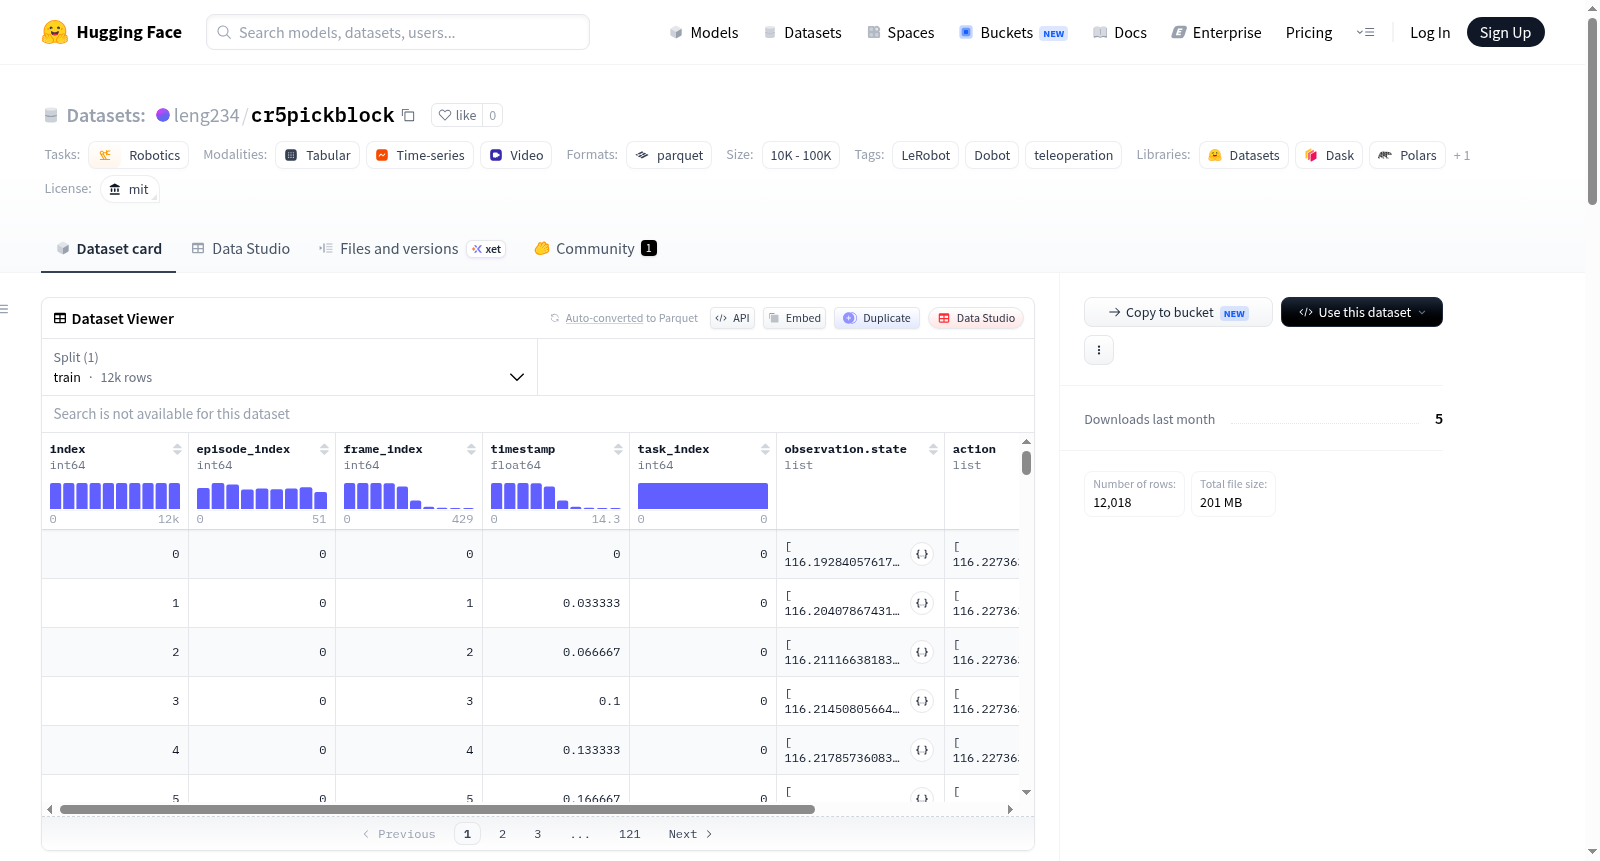Jump to page 121 of the table
Viewport: 1600px width, 861px height.
[x=629, y=834]
